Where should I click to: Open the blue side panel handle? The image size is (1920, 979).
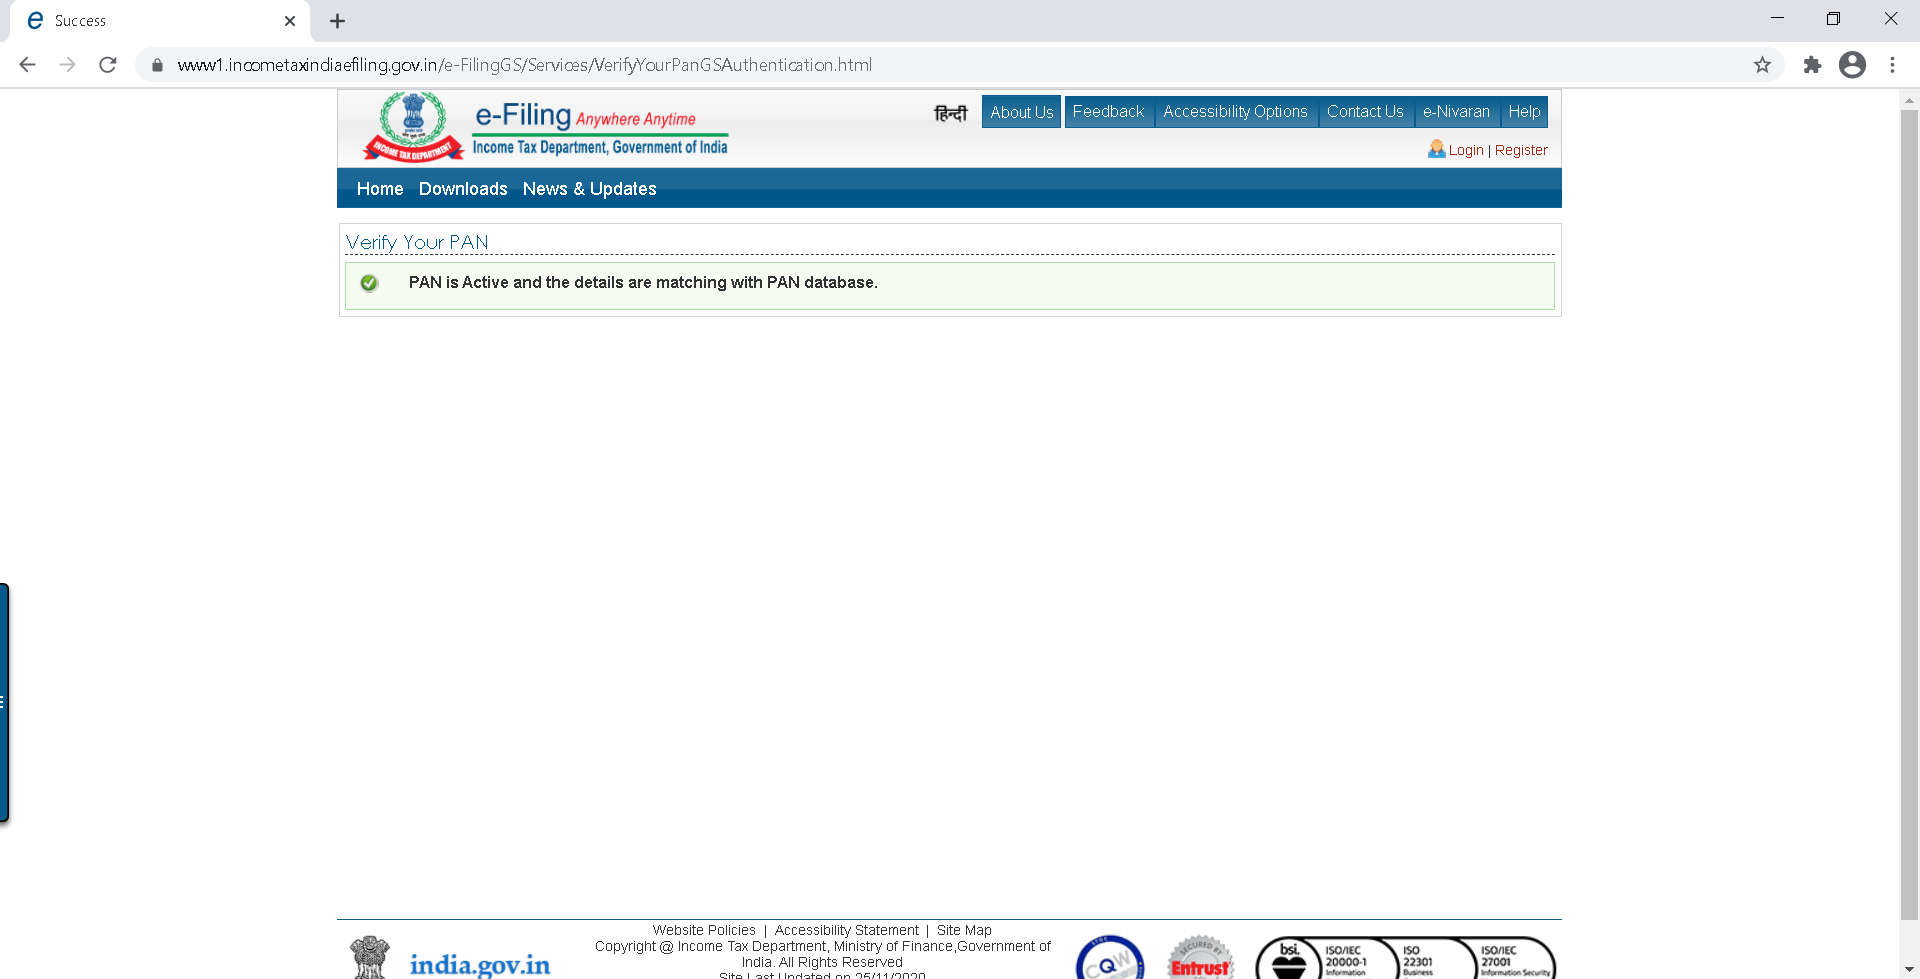coord(4,703)
